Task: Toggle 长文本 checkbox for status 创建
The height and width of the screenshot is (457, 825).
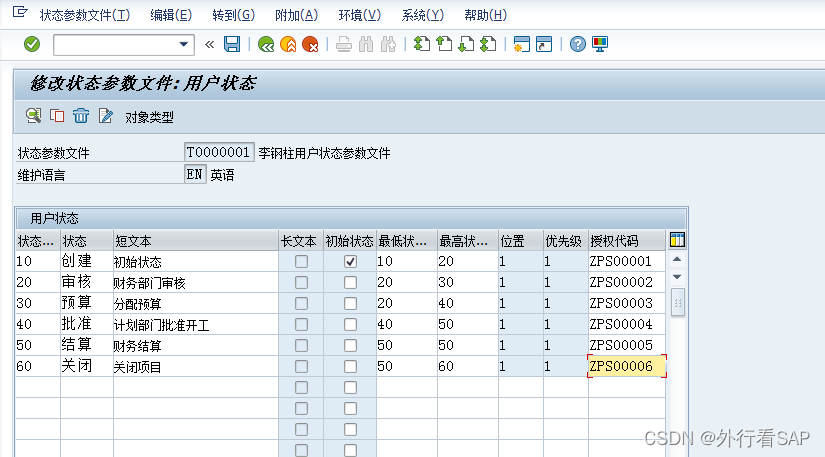Action: (x=301, y=261)
